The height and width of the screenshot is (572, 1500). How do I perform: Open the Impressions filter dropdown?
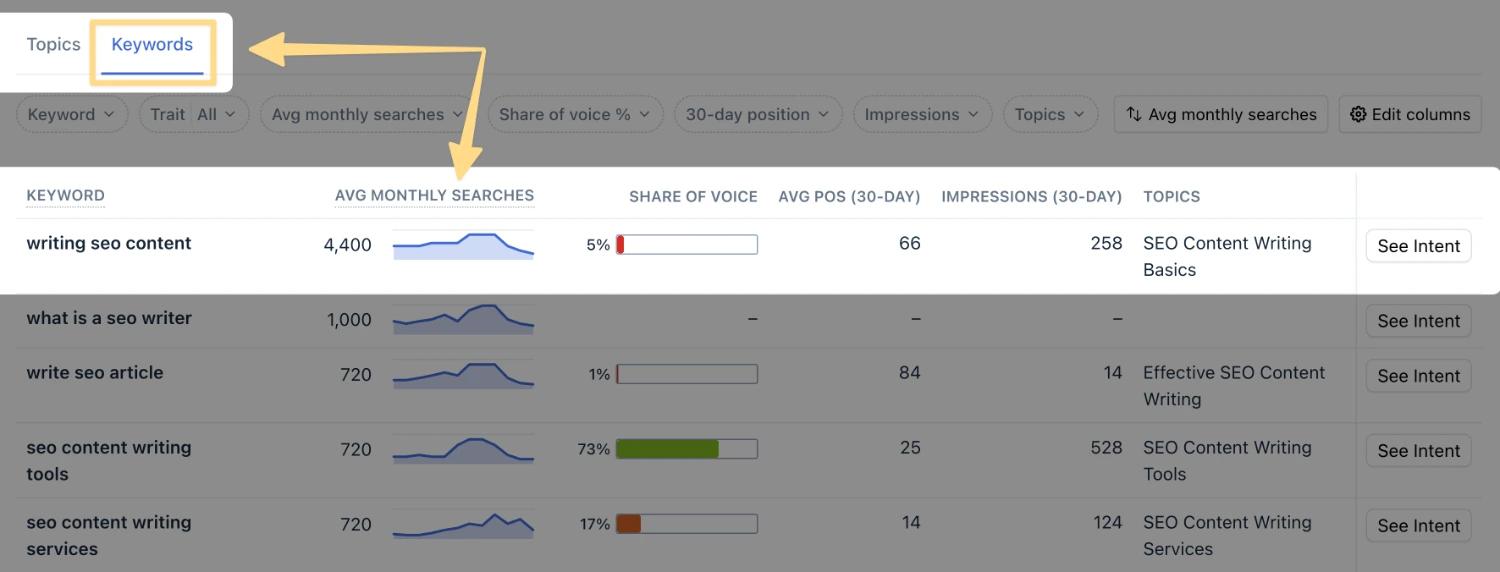pos(922,115)
